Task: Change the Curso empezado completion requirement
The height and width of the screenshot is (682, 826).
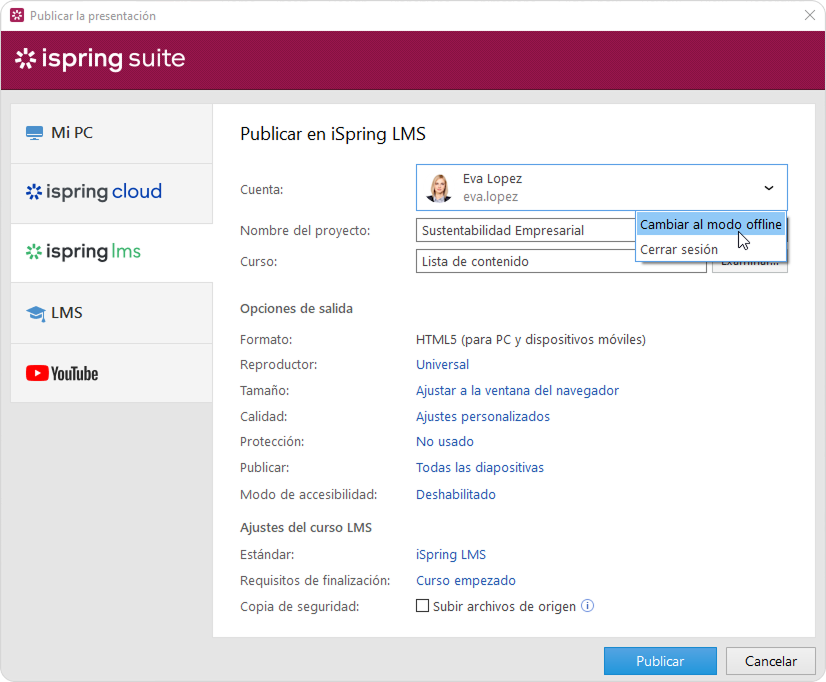Action: (x=465, y=581)
